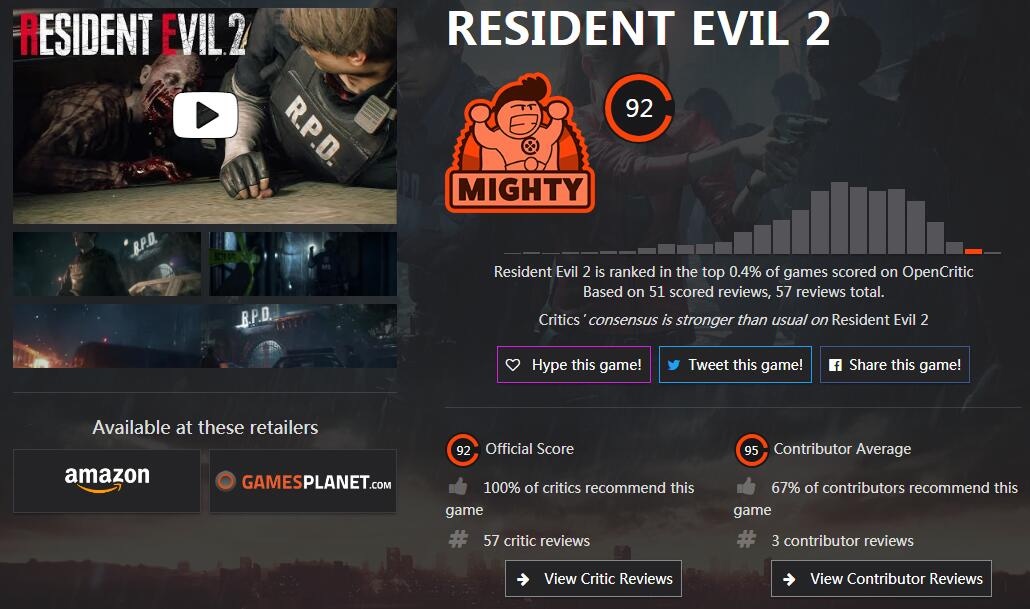
Task: Open View Contributor Reviews
Action: tap(881, 579)
